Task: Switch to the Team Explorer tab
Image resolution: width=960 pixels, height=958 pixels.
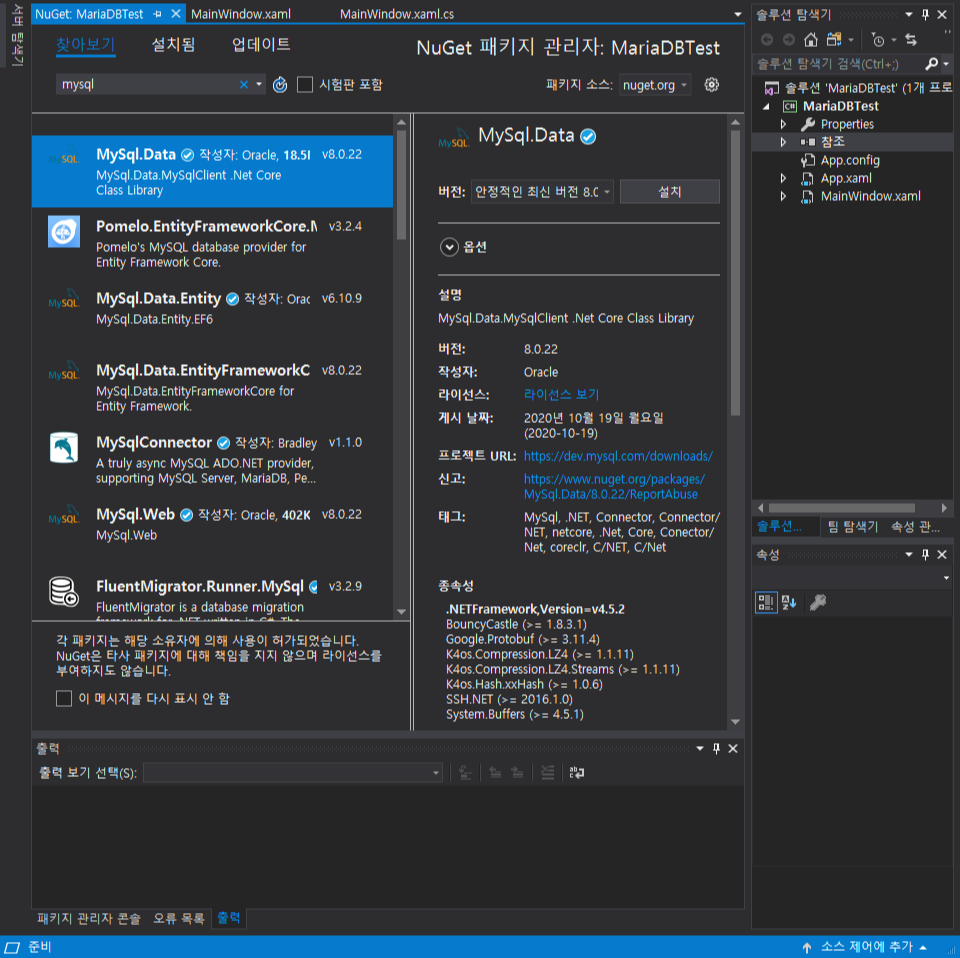Action: point(853,526)
